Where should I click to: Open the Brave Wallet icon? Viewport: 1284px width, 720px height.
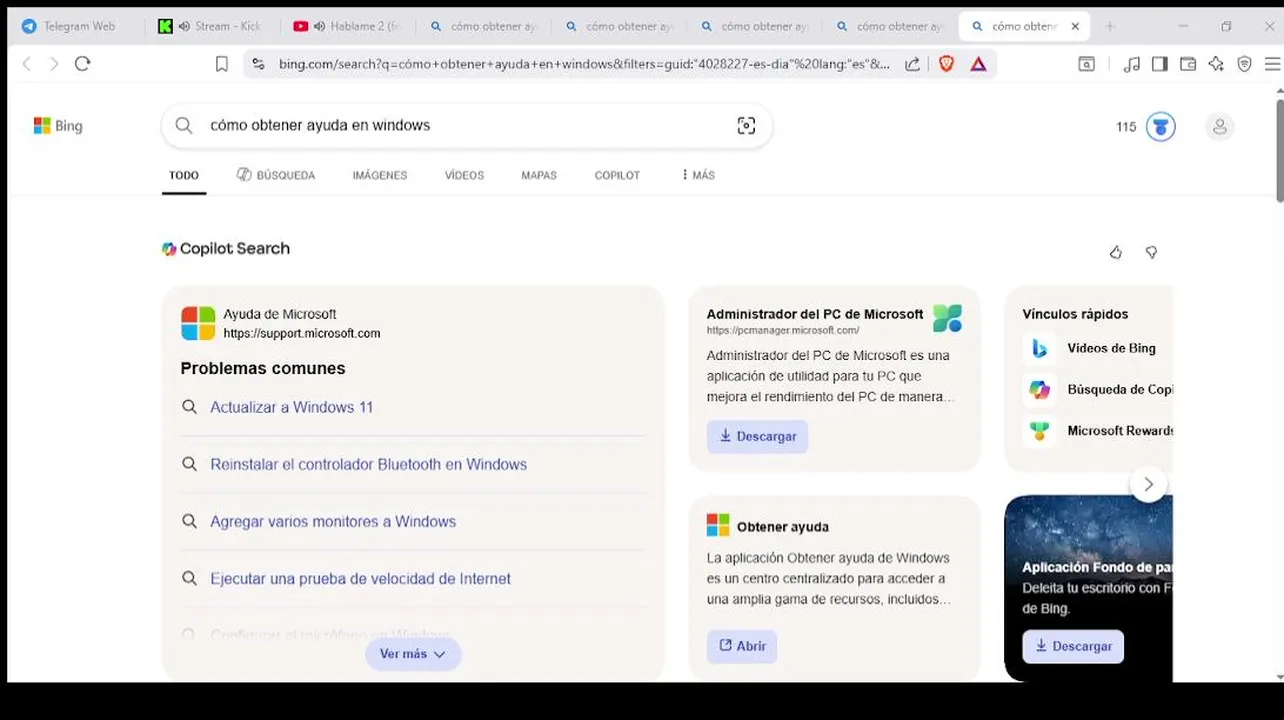point(1188,64)
